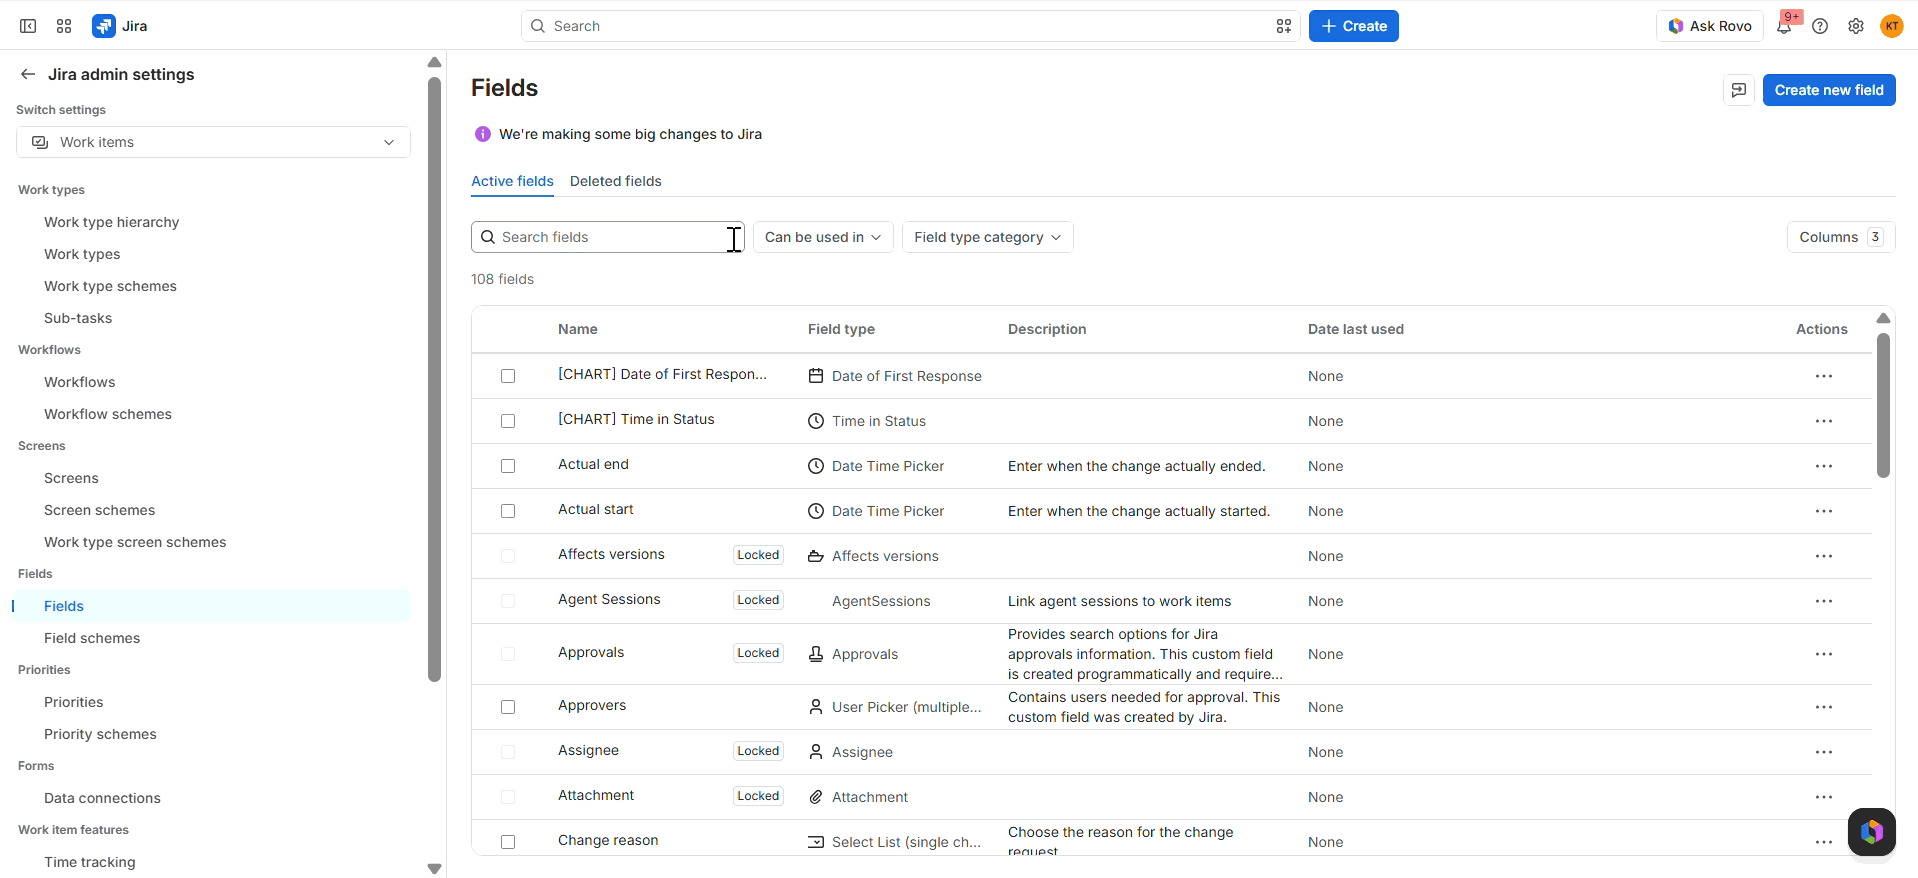Sort by the Name column header

[578, 329]
